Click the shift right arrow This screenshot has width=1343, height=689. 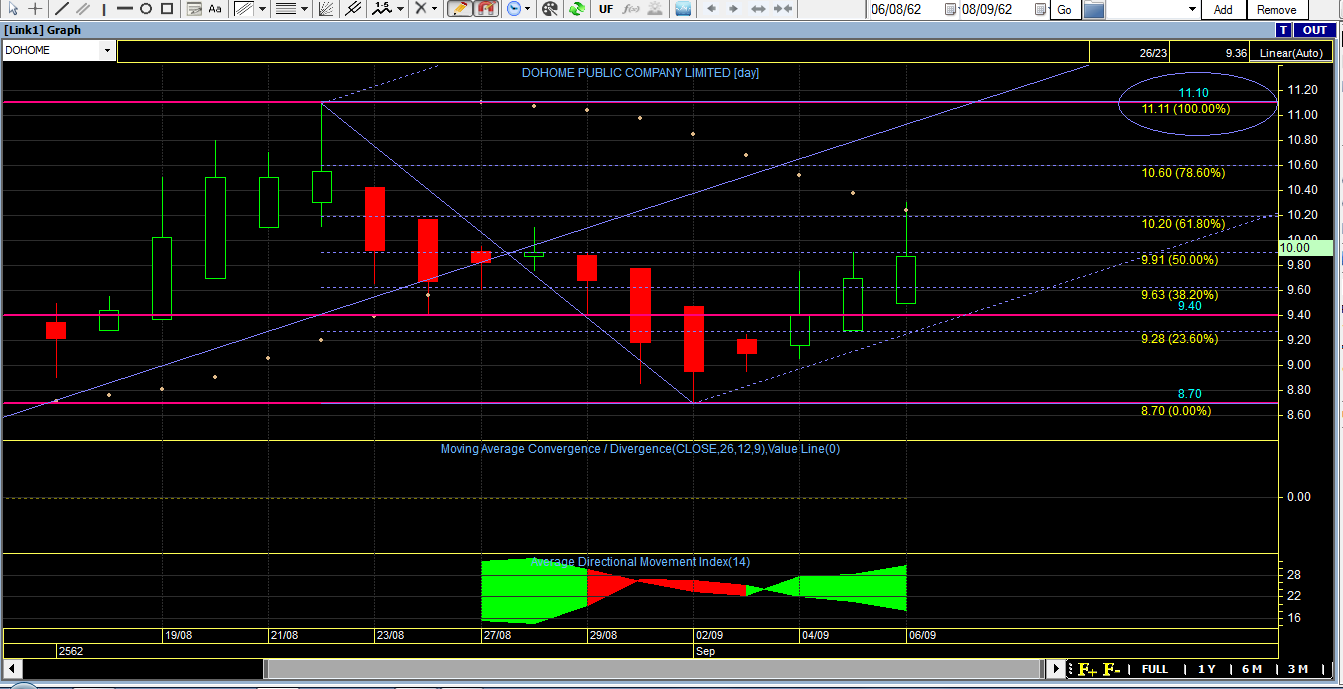[734, 9]
